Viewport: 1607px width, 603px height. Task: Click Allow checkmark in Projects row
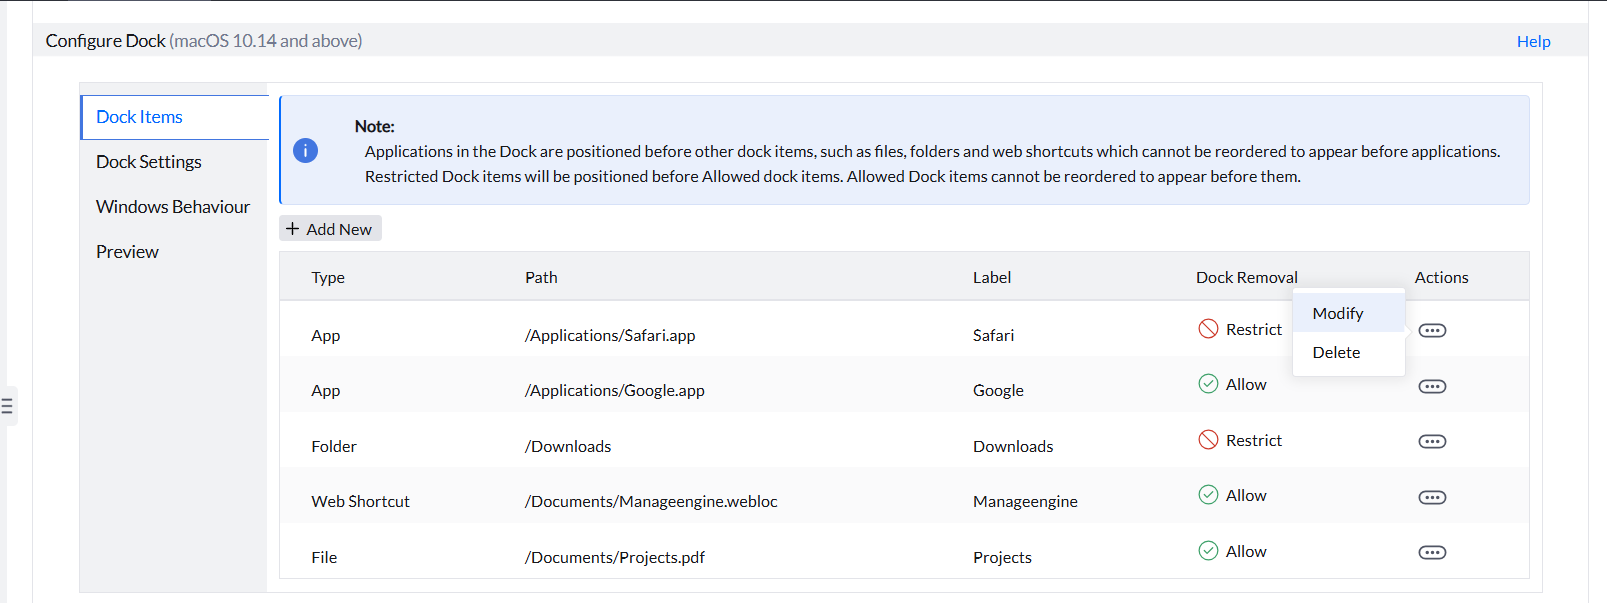pyautogui.click(x=1208, y=551)
